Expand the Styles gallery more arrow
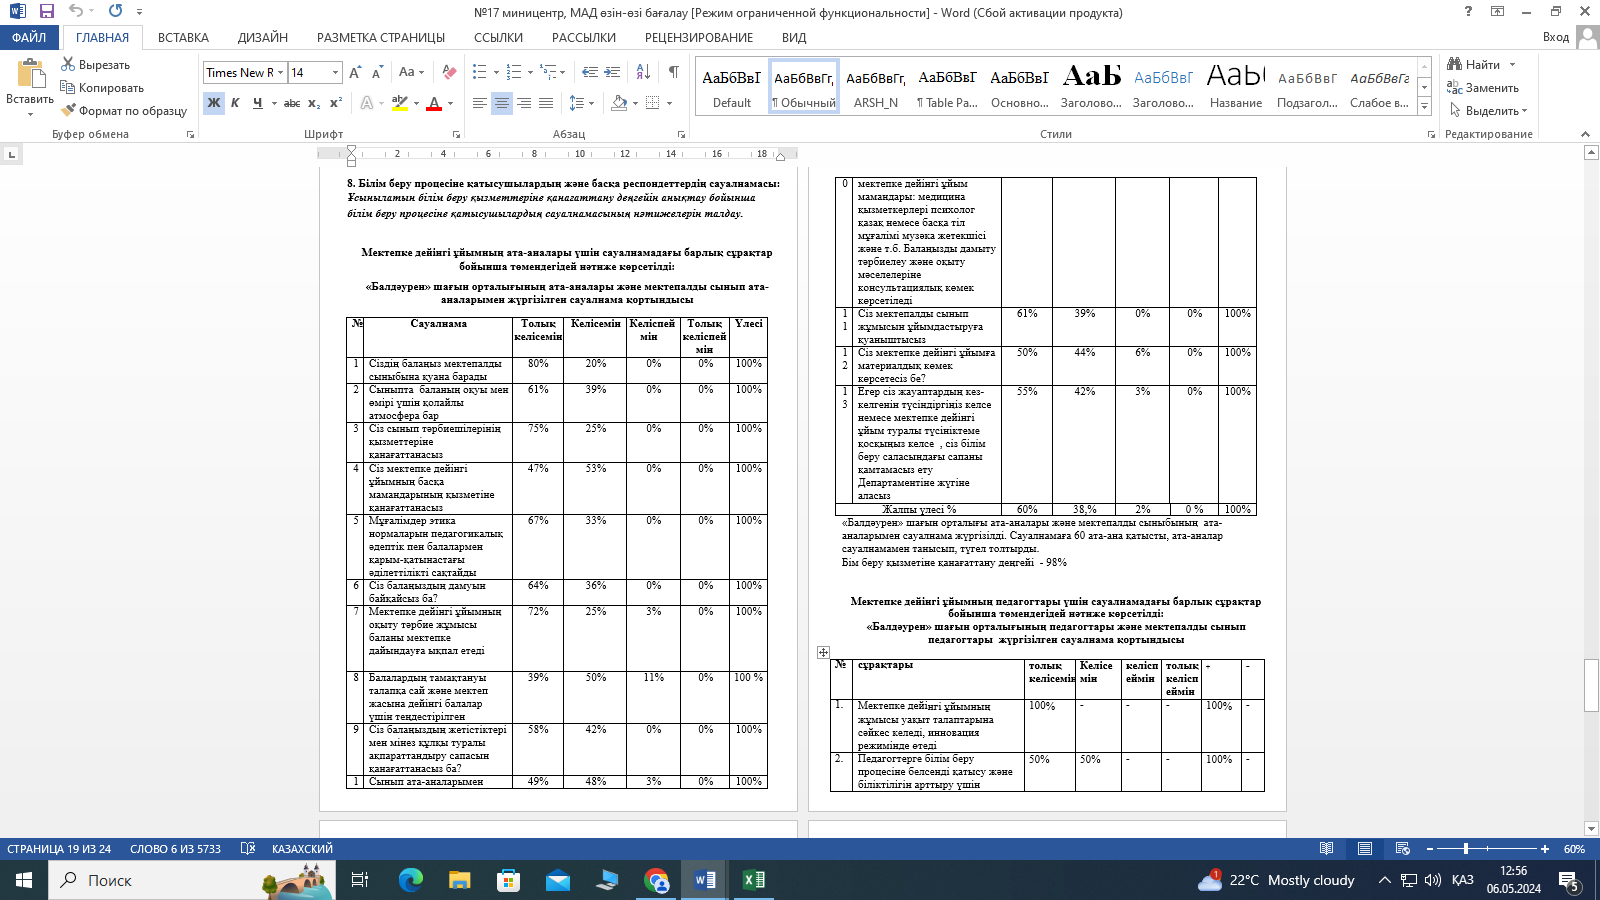 click(1425, 106)
